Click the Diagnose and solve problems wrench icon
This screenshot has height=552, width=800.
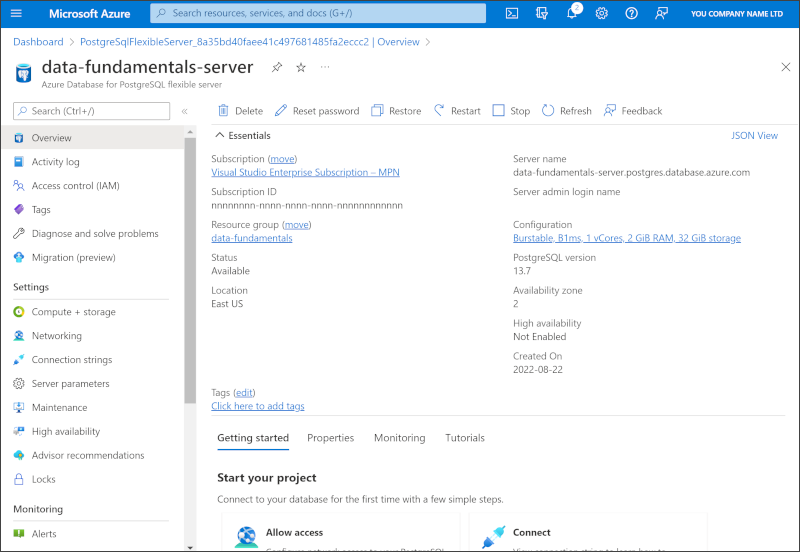click(19, 233)
